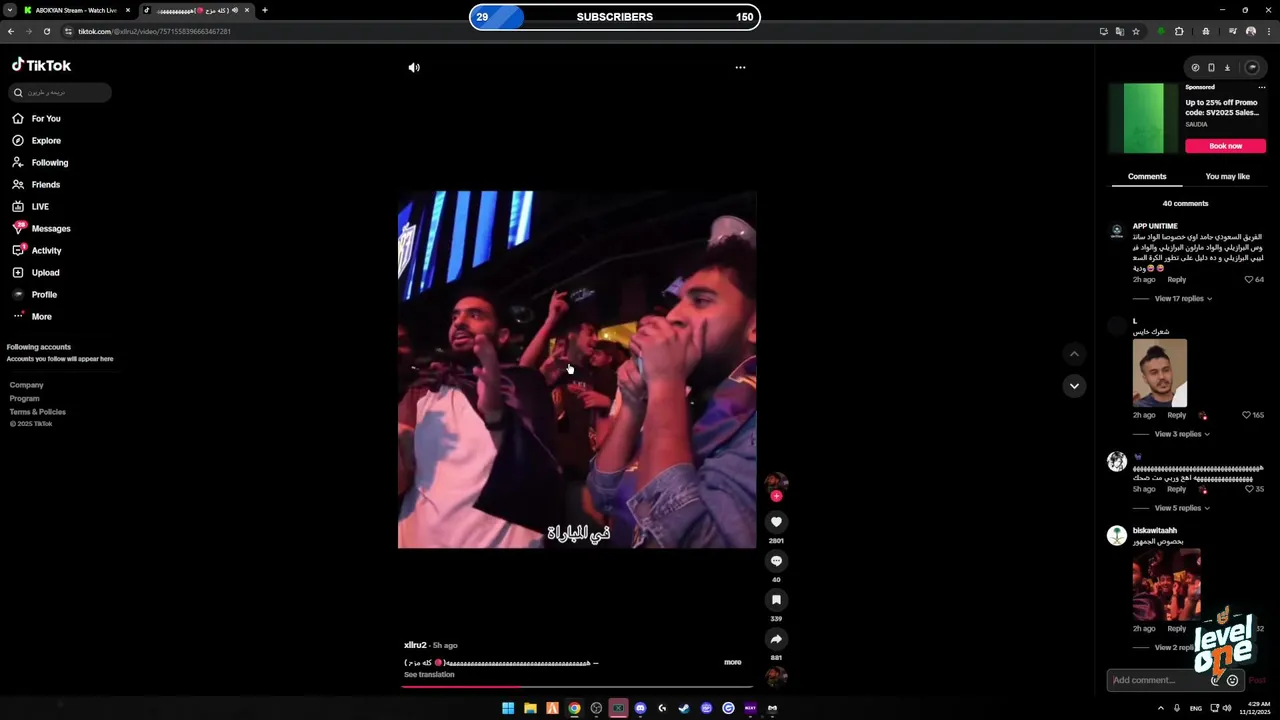Like the comment with 165 likes
This screenshot has width=1280, height=720.
[1247, 415]
